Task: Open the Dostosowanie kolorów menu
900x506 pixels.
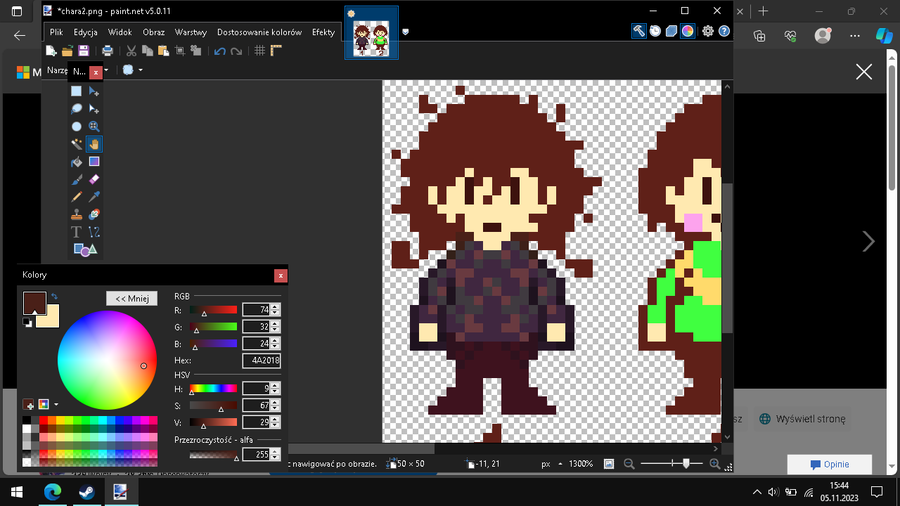Action: (259, 32)
